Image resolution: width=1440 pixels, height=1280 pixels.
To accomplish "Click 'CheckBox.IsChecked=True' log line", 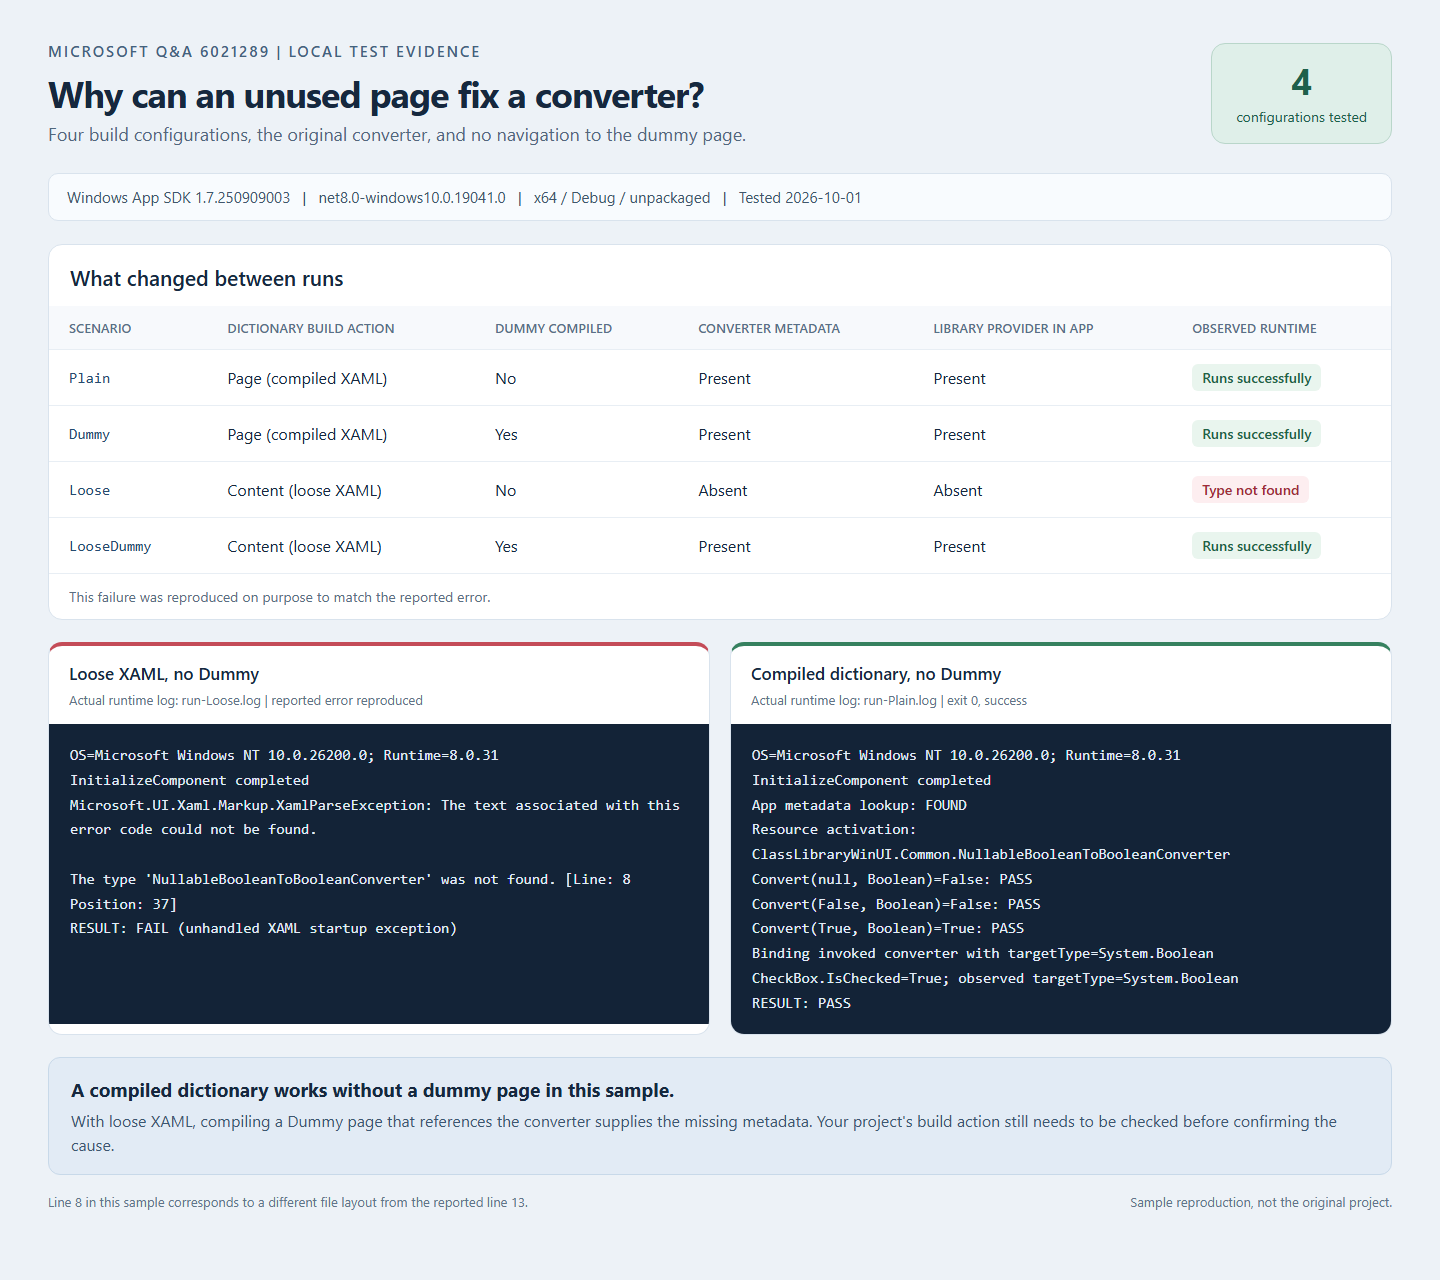I will 995,978.
